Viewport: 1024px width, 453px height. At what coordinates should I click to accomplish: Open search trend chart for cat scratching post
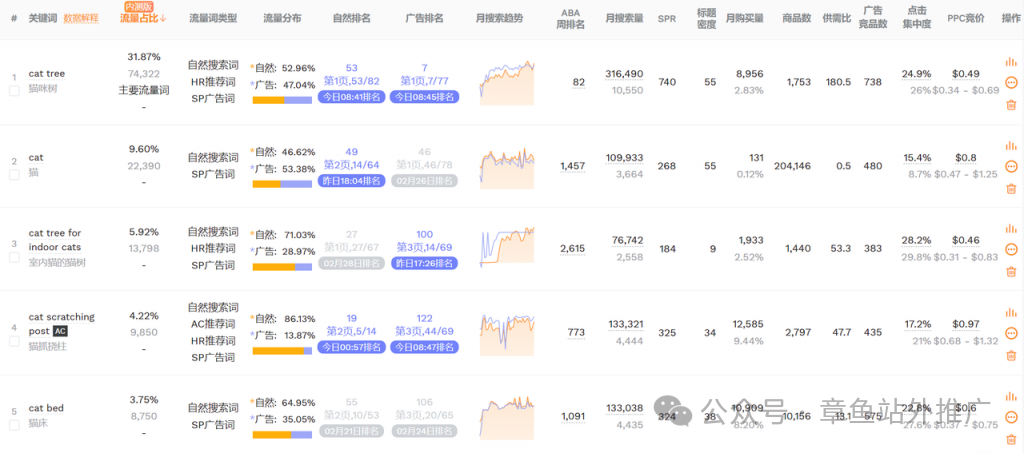507,333
